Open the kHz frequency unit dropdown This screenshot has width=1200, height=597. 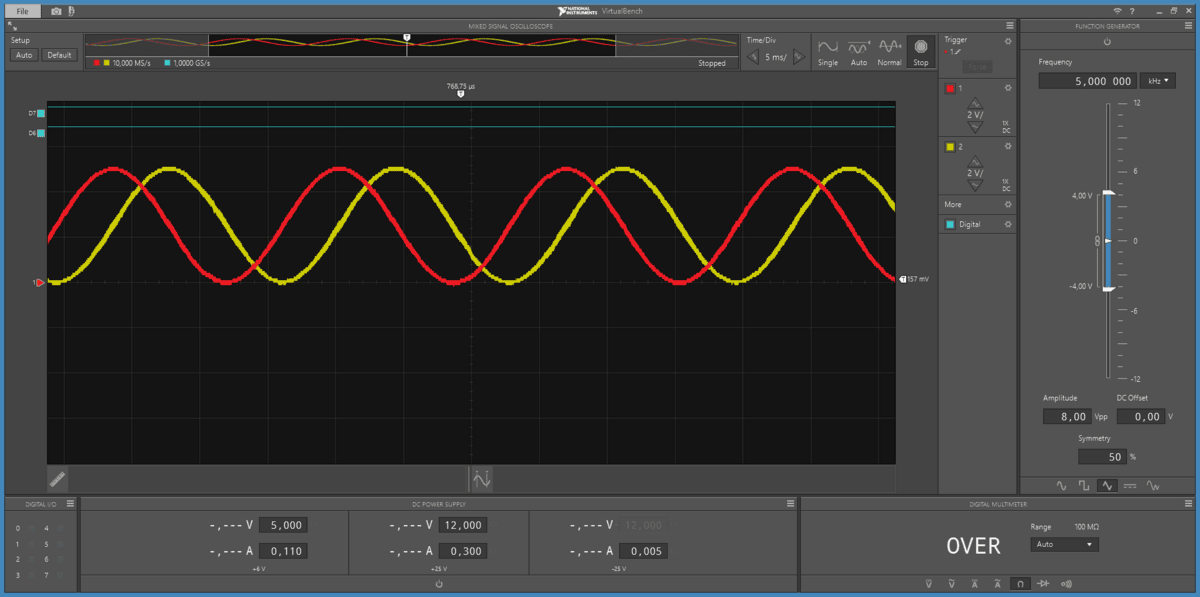(x=1159, y=81)
